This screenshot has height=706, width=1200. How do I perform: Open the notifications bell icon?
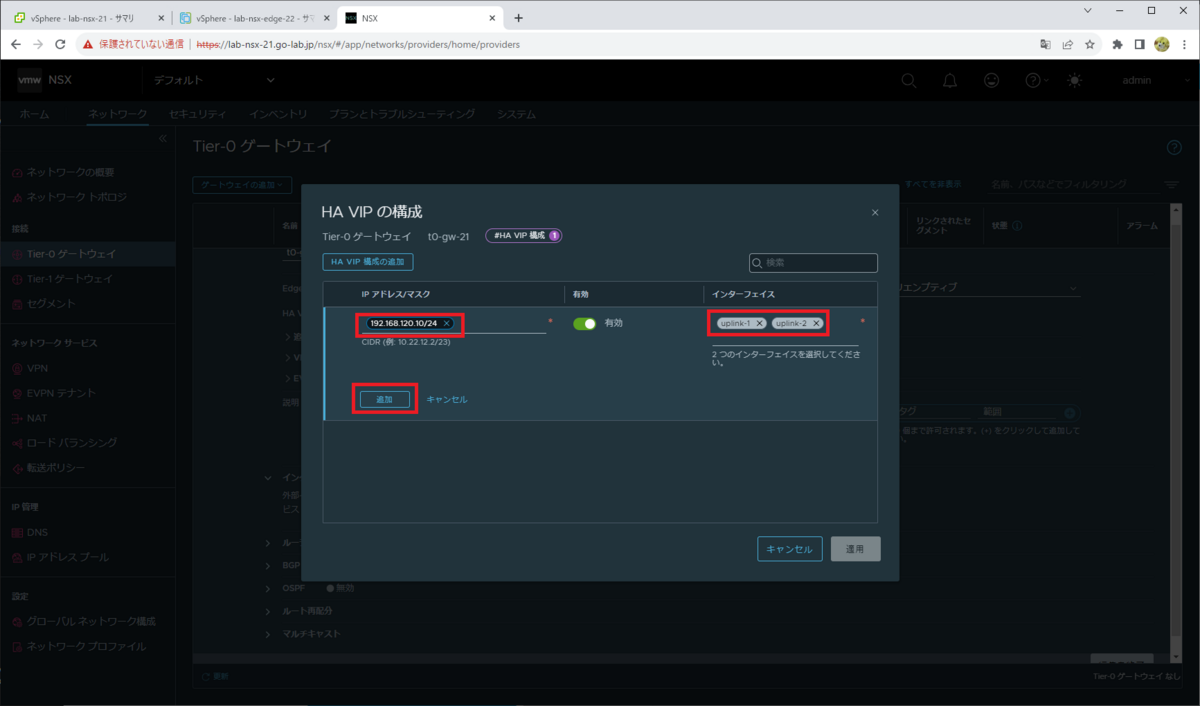pos(950,80)
